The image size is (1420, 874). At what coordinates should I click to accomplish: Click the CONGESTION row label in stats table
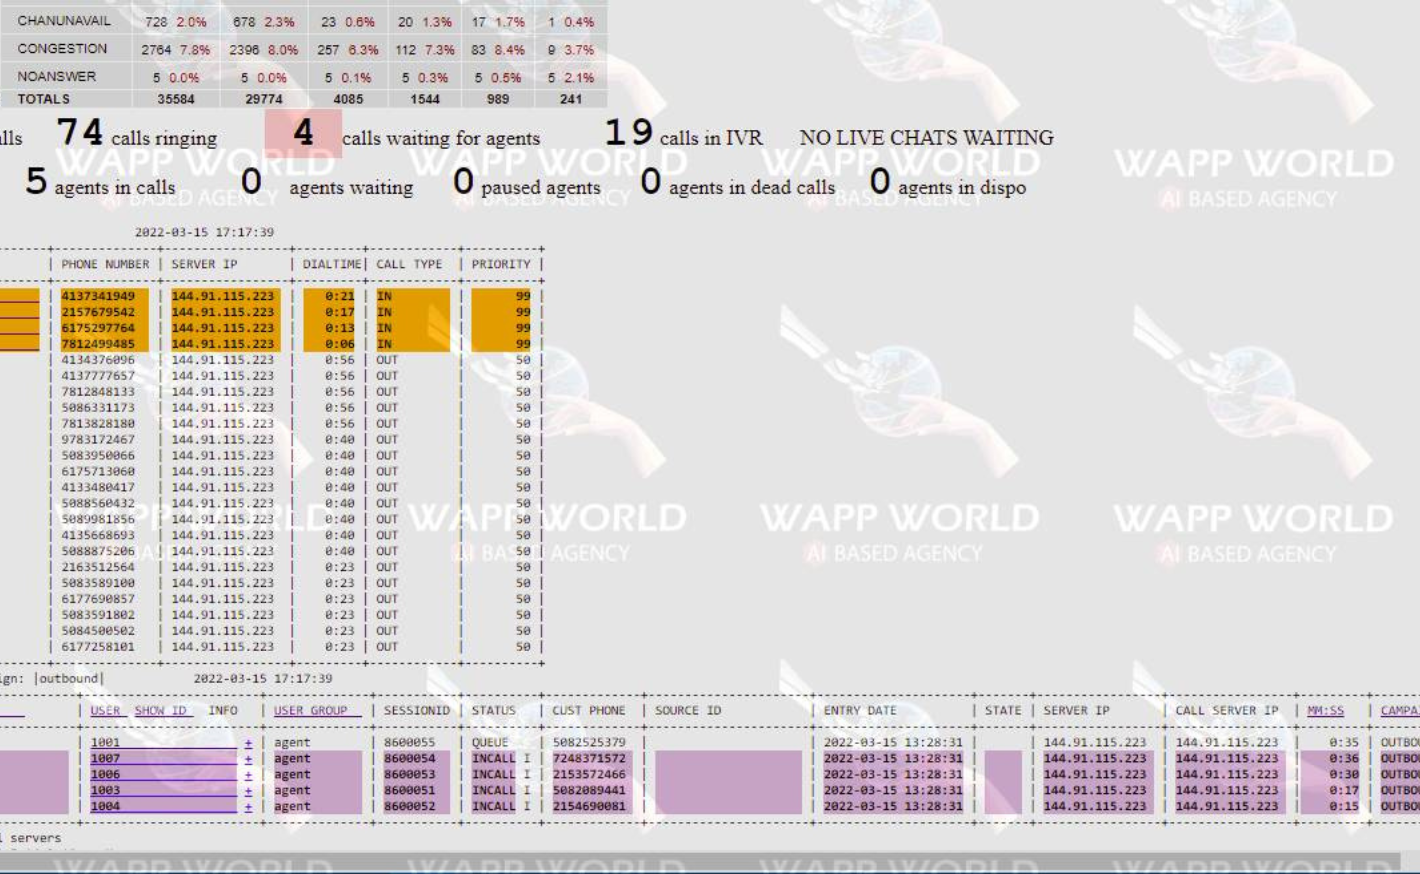point(62,49)
